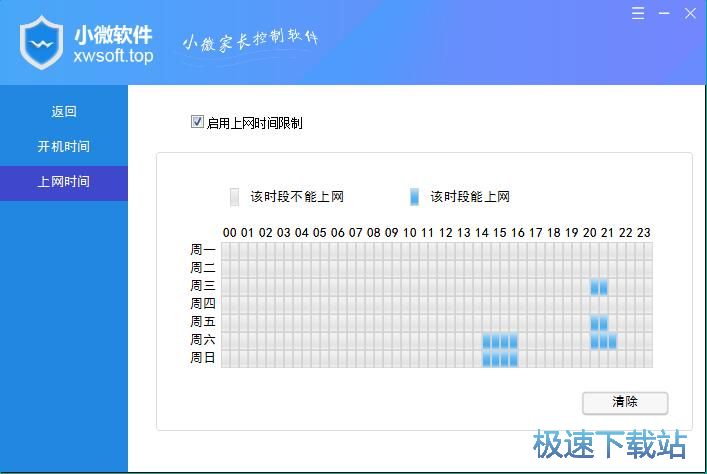Screen dimensions: 707x474
Task: Toggle 周六 21:00 first half-hour blue cell
Action: tap(612, 341)
